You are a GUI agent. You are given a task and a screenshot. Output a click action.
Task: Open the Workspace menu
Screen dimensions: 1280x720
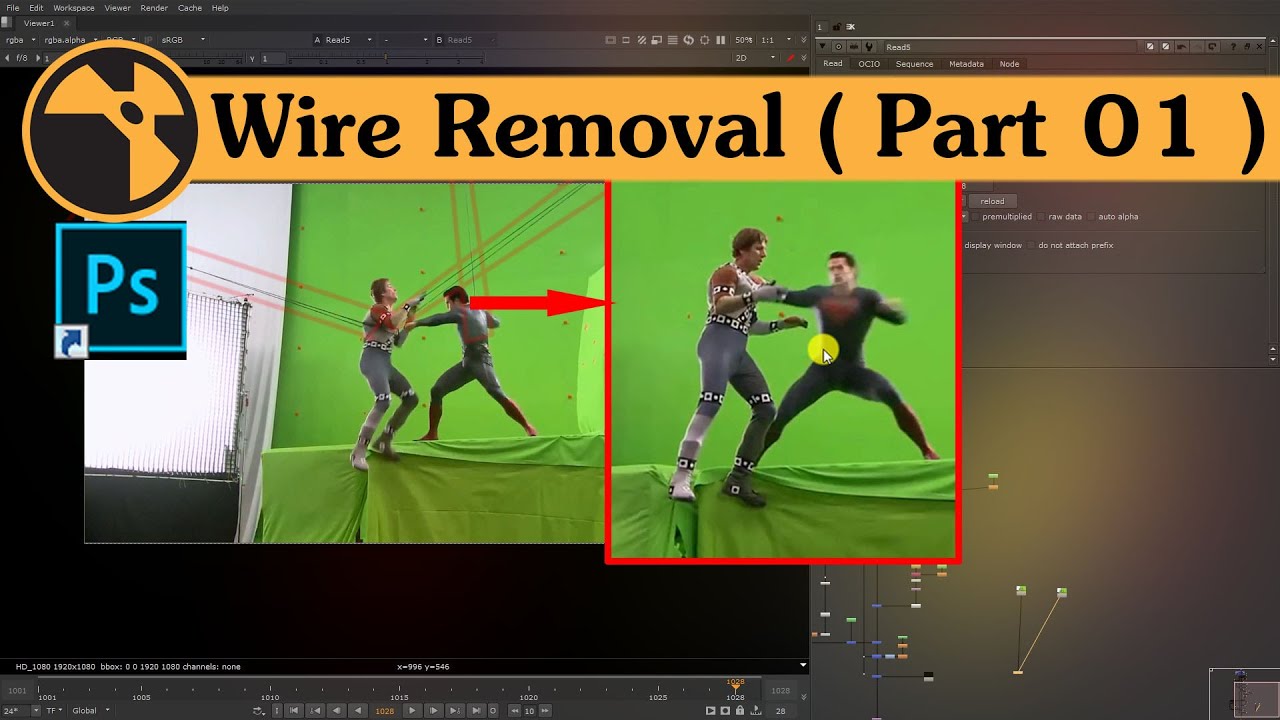(74, 8)
